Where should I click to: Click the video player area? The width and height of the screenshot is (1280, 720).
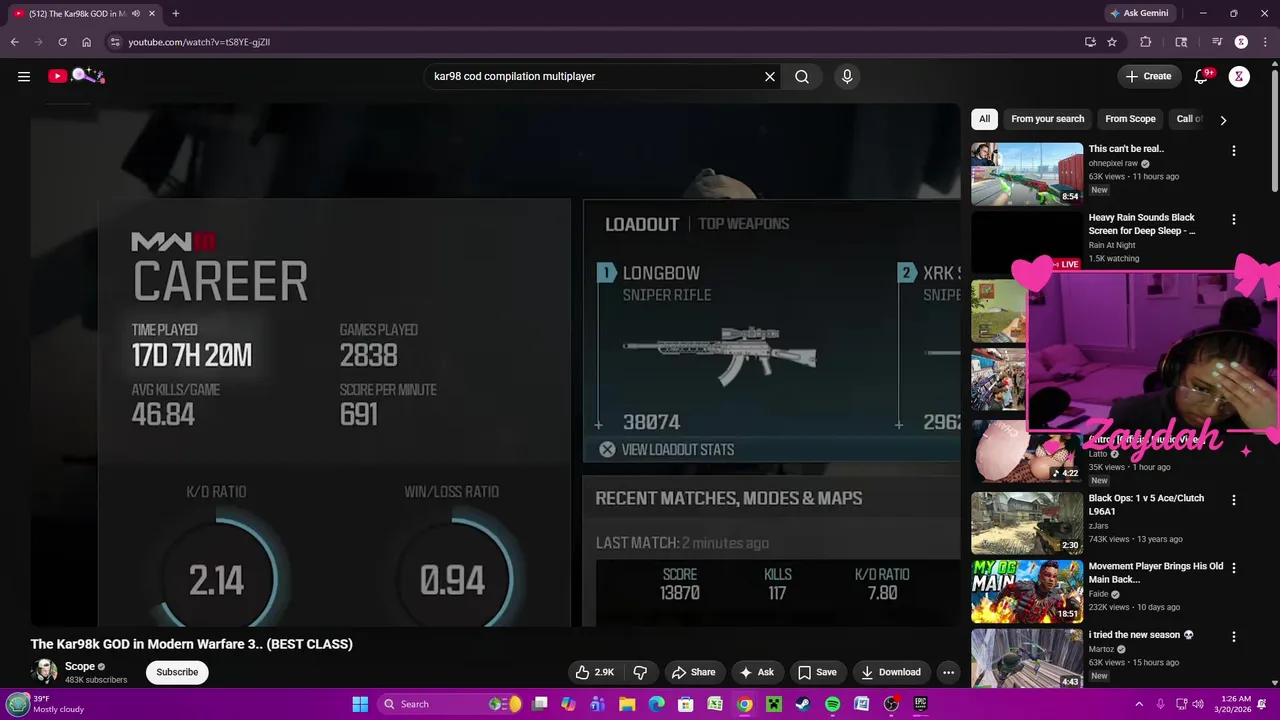pyautogui.click(x=495, y=365)
